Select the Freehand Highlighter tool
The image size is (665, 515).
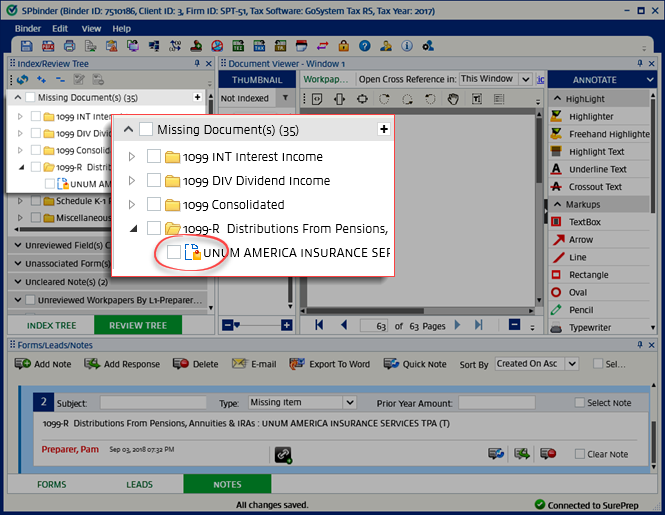[600, 134]
